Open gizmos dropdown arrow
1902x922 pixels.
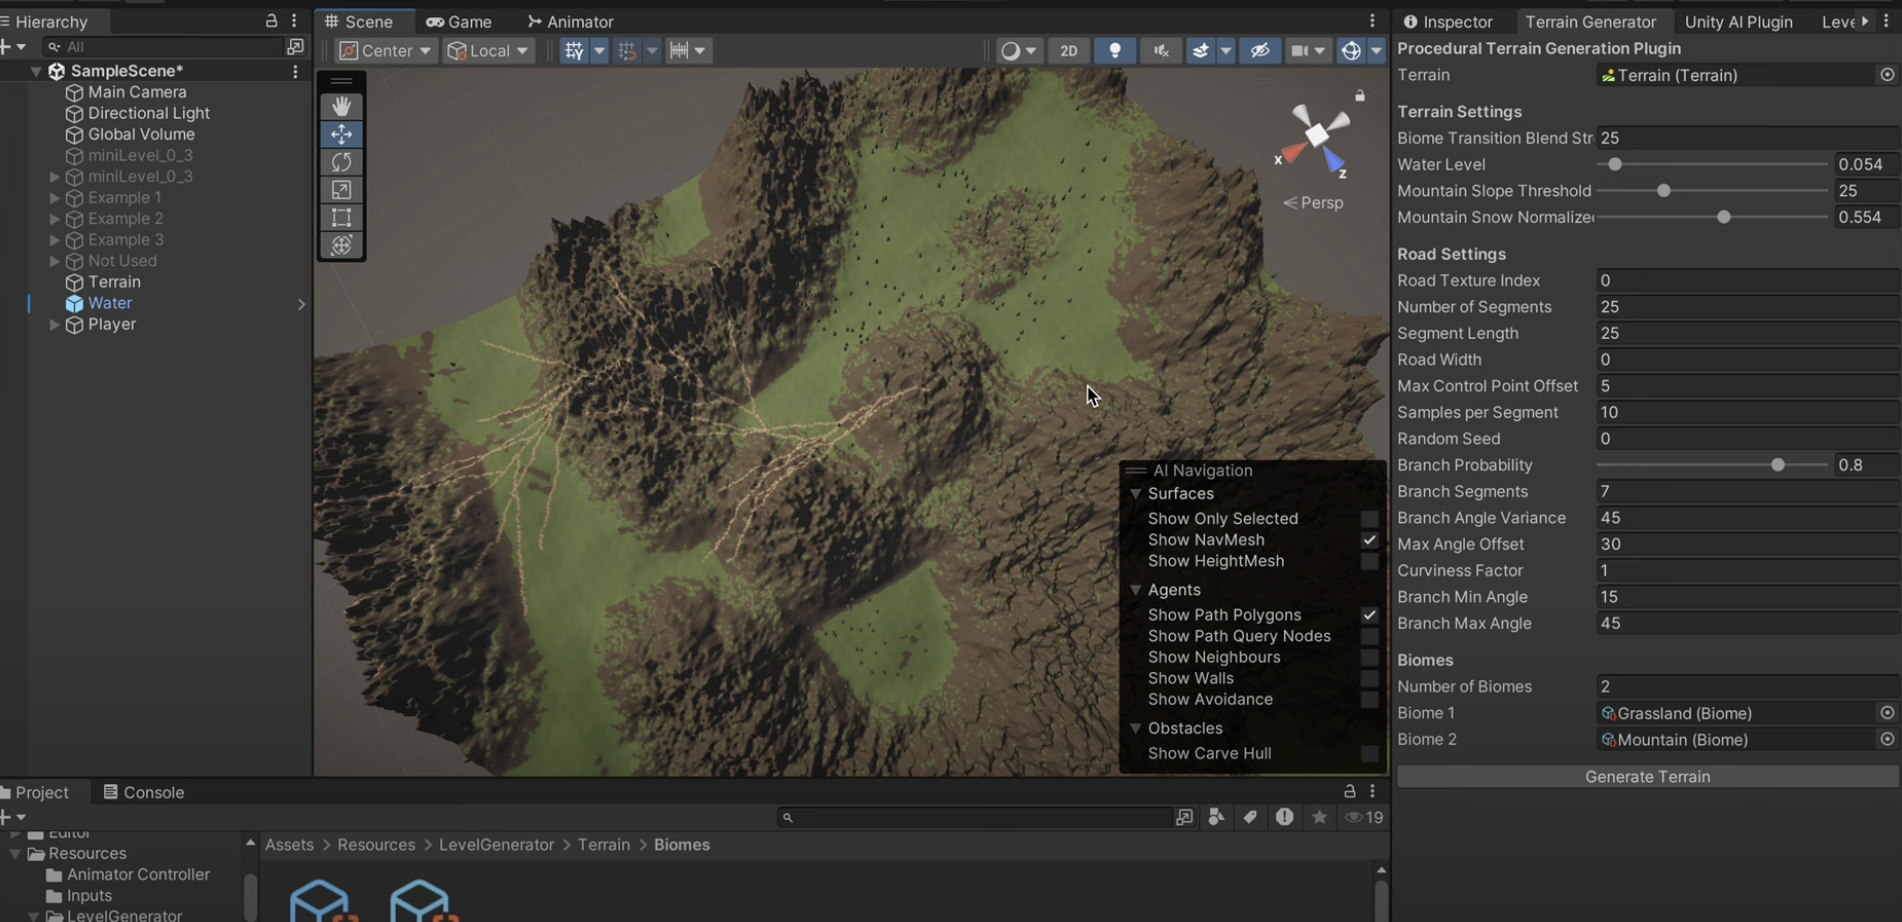(1376, 51)
